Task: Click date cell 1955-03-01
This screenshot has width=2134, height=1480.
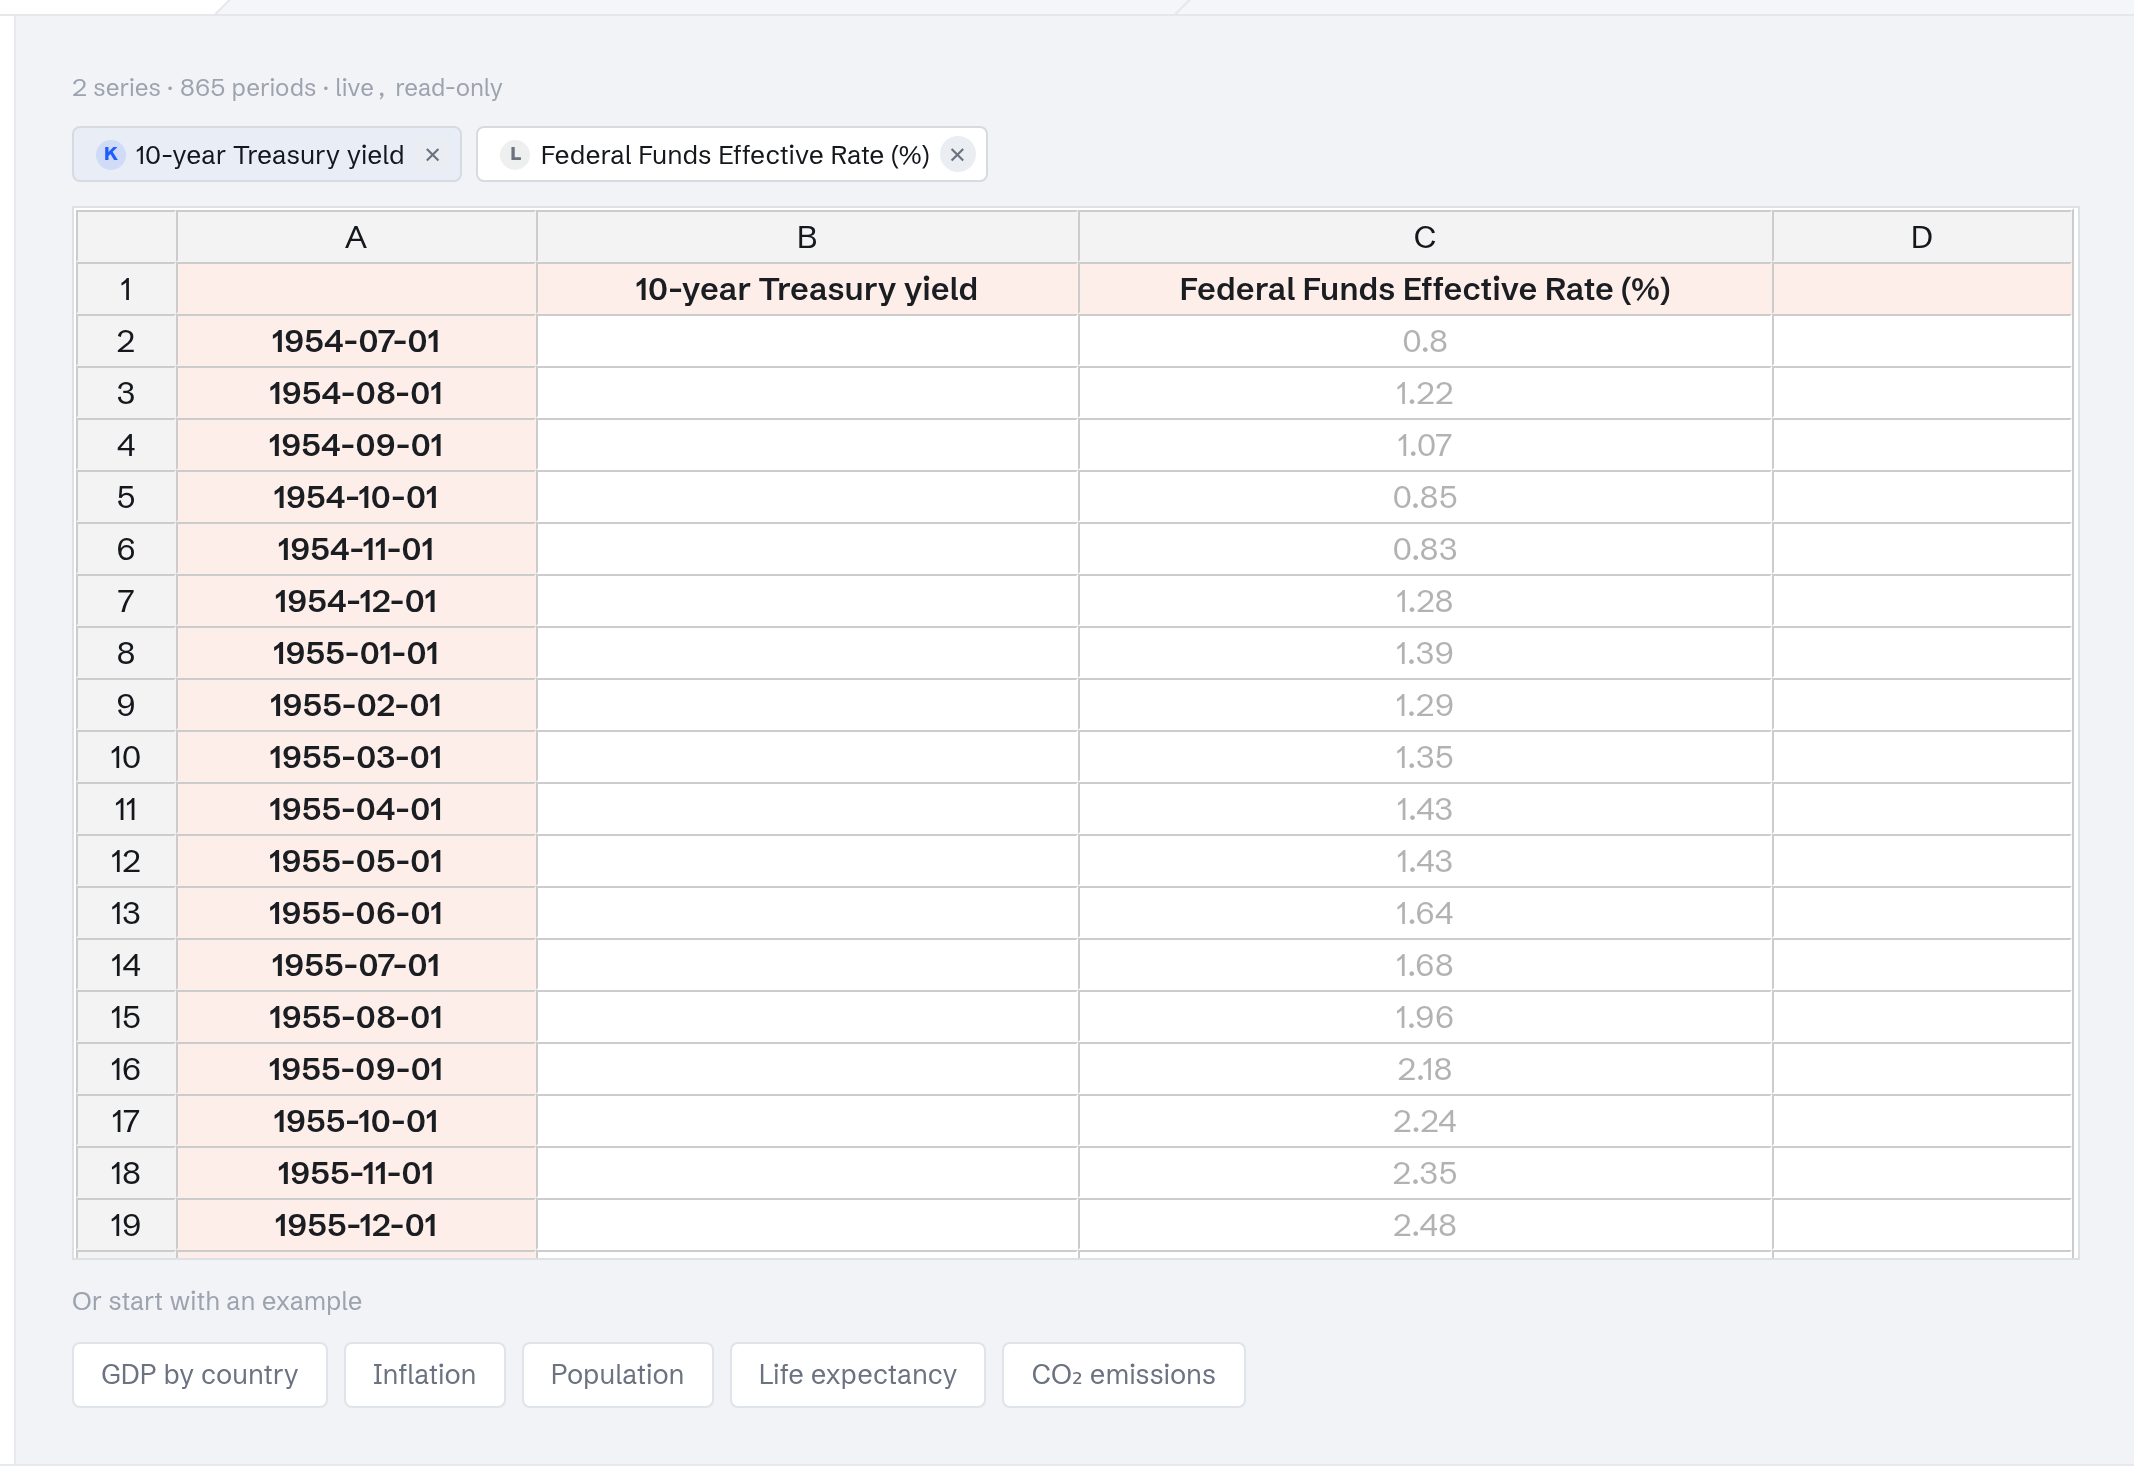Action: (356, 758)
